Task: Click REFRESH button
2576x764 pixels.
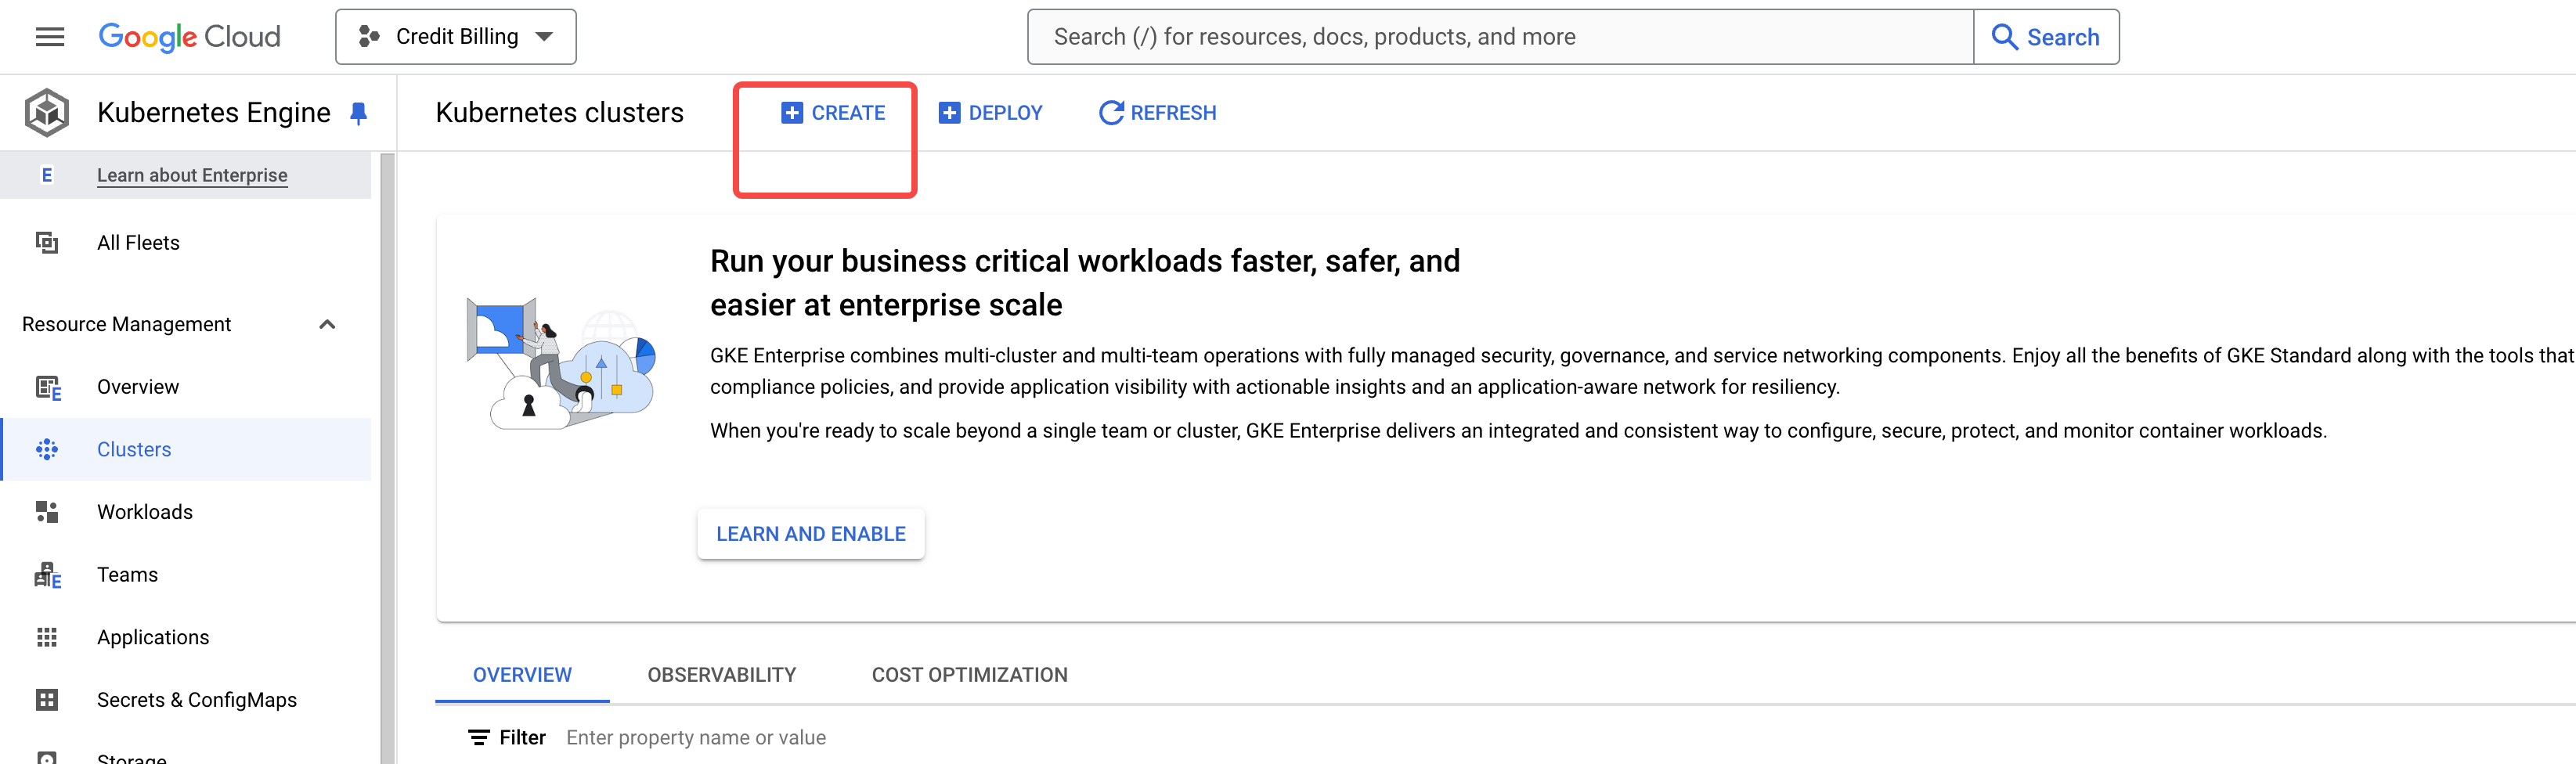Action: click(x=1158, y=113)
